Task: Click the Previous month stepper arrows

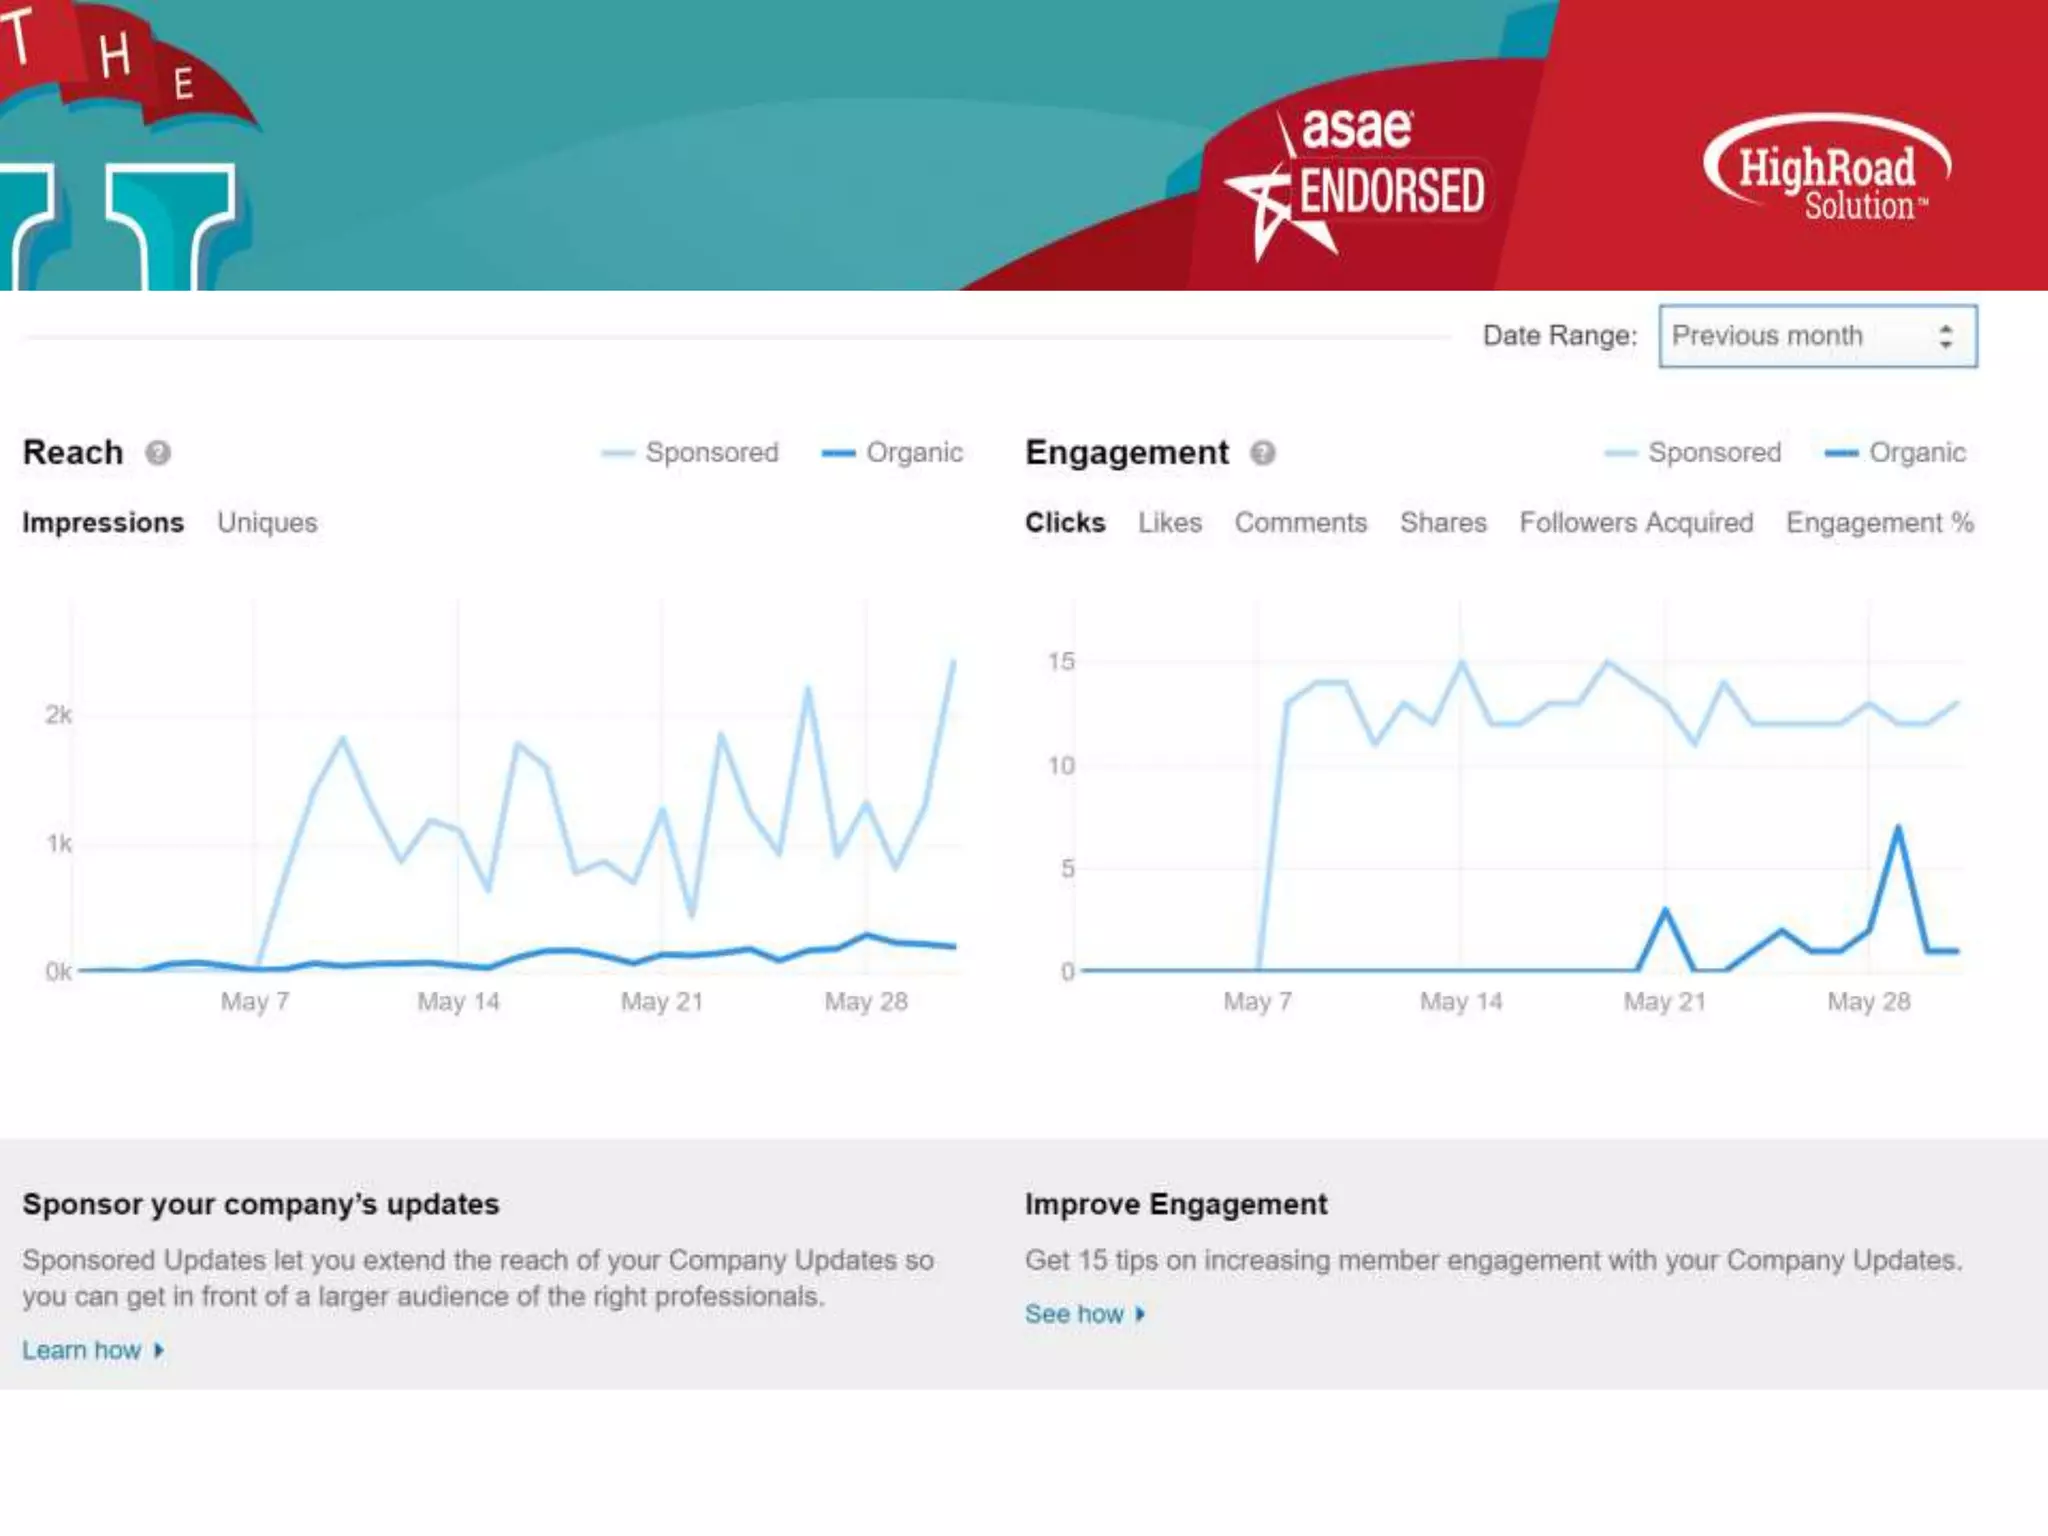Action: coord(1945,336)
